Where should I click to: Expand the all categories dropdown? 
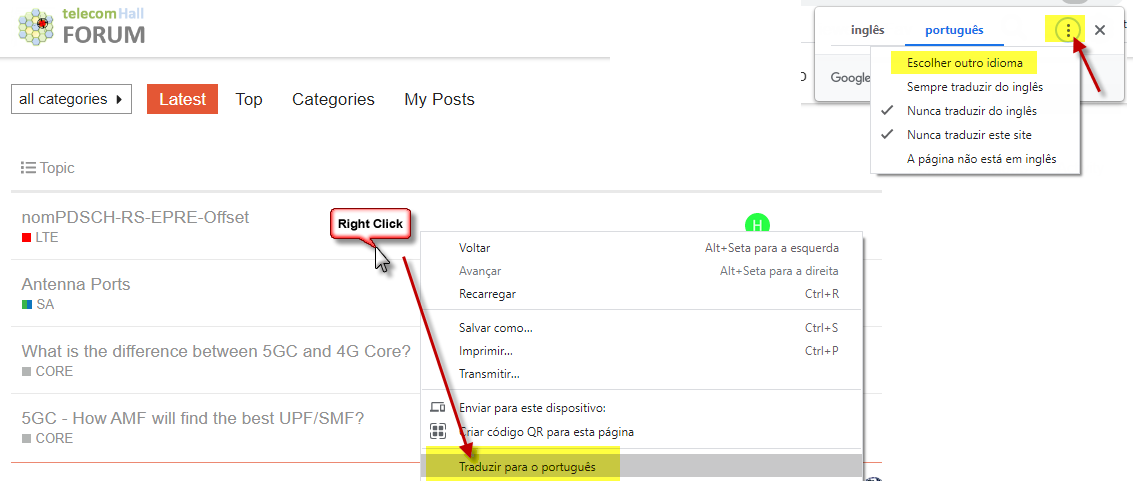(x=71, y=99)
